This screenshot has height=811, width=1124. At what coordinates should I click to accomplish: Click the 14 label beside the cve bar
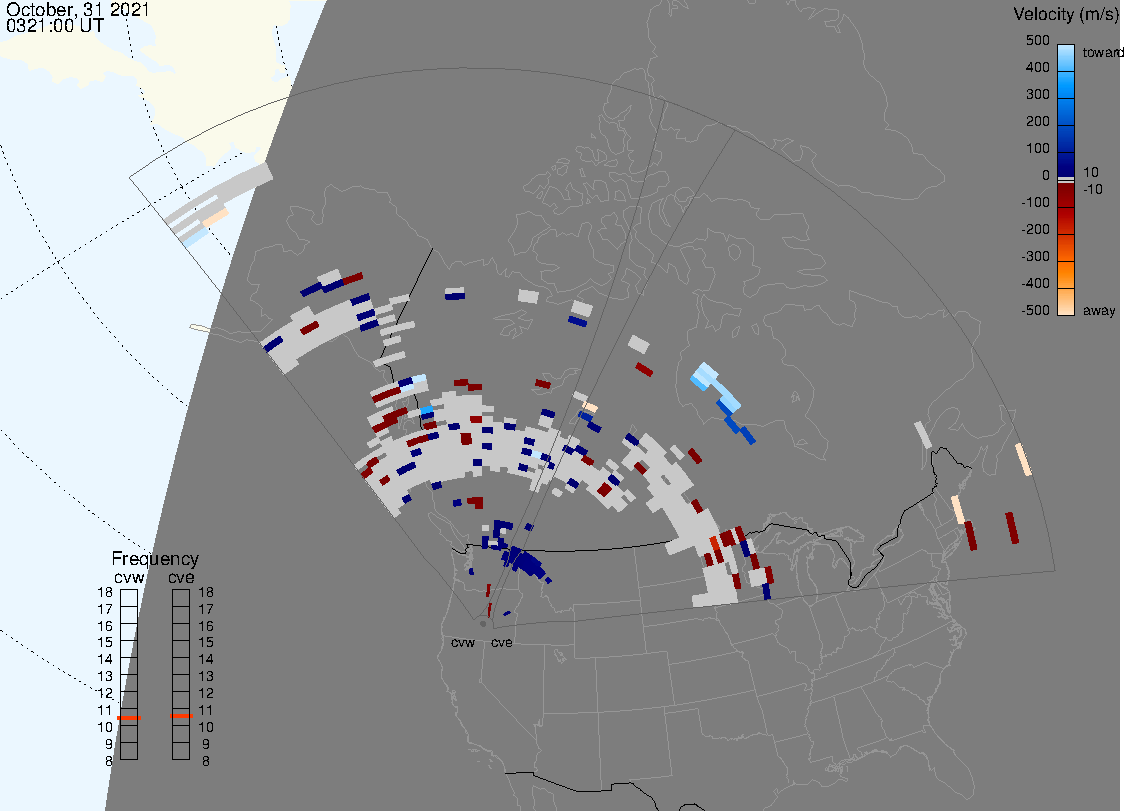pos(206,660)
